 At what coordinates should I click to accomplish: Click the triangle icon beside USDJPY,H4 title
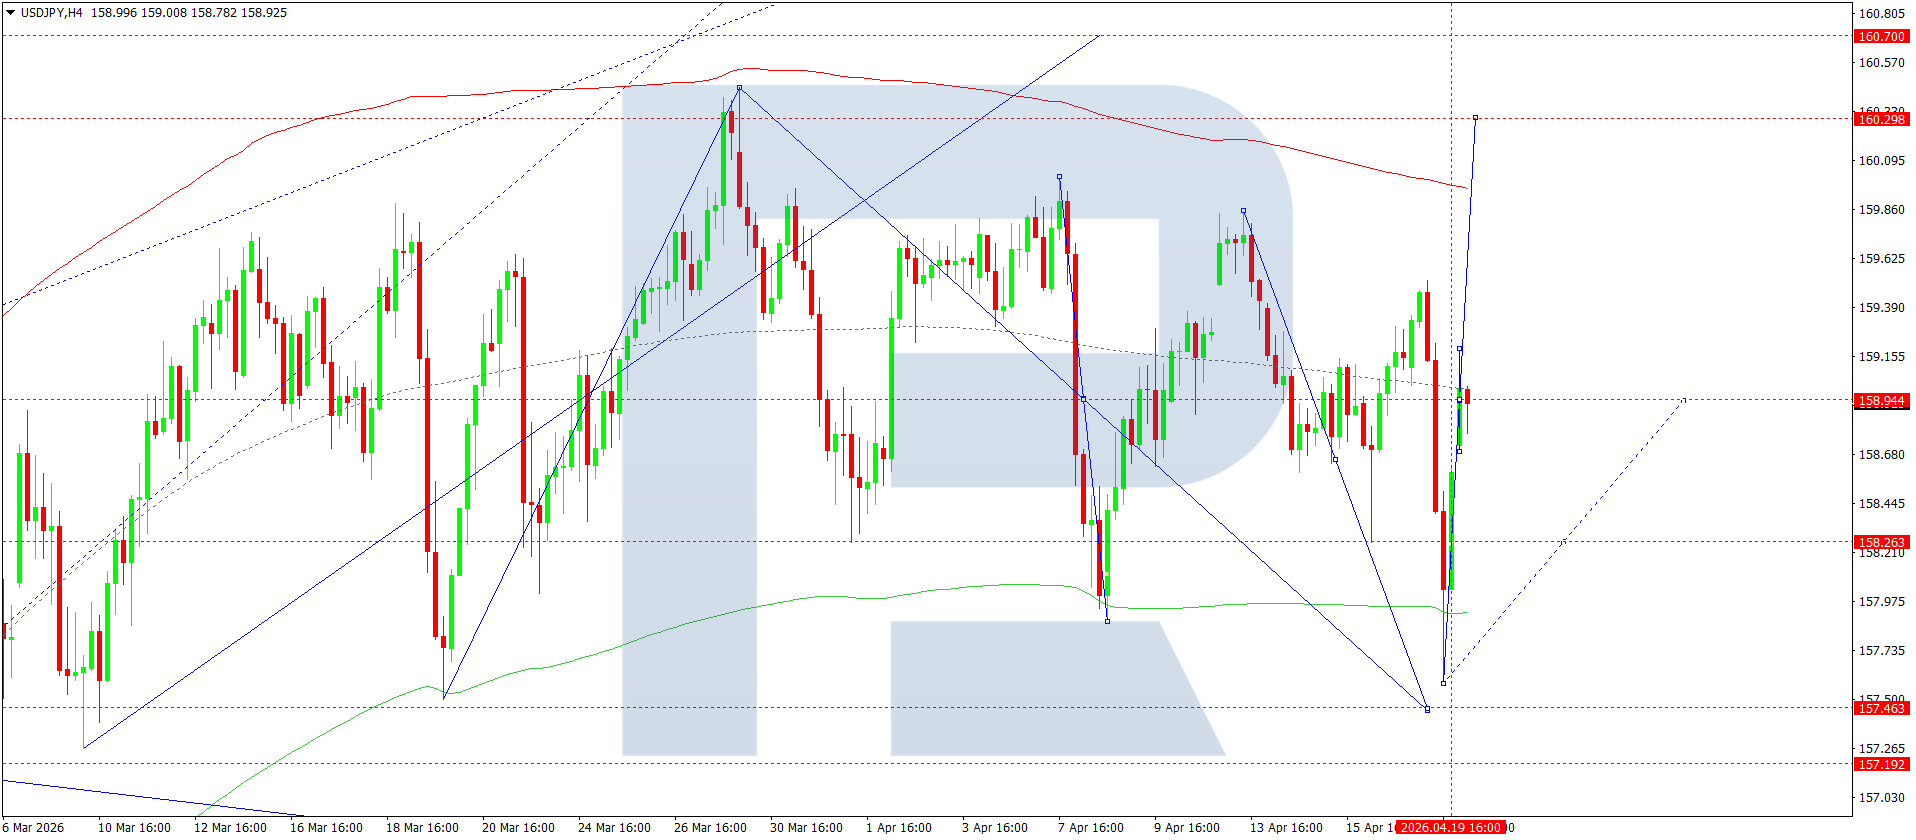(x=10, y=13)
